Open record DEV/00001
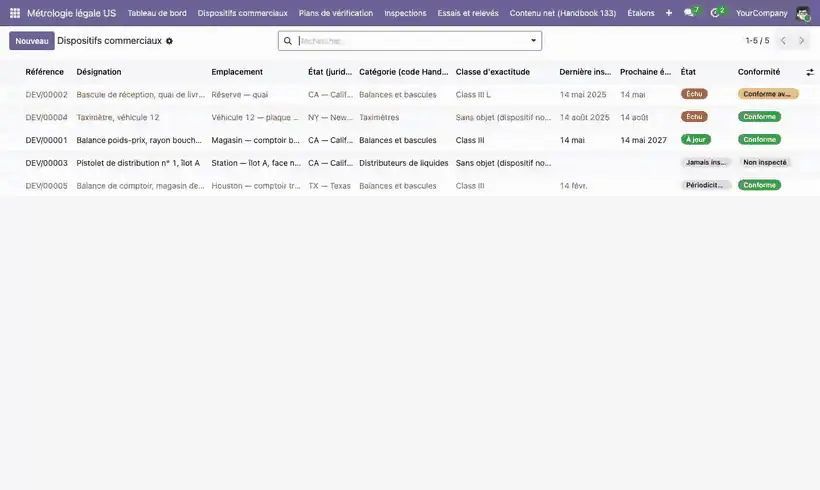Image resolution: width=820 pixels, height=490 pixels. click(x=47, y=140)
